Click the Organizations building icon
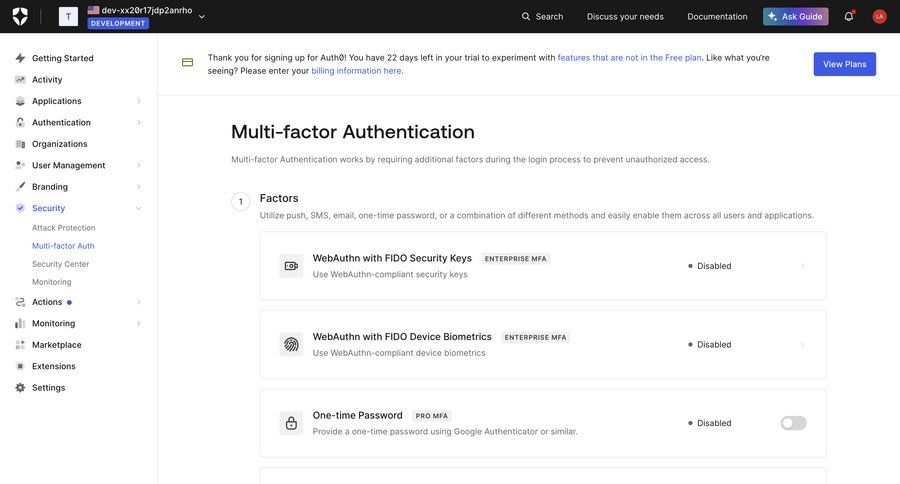 (20, 144)
